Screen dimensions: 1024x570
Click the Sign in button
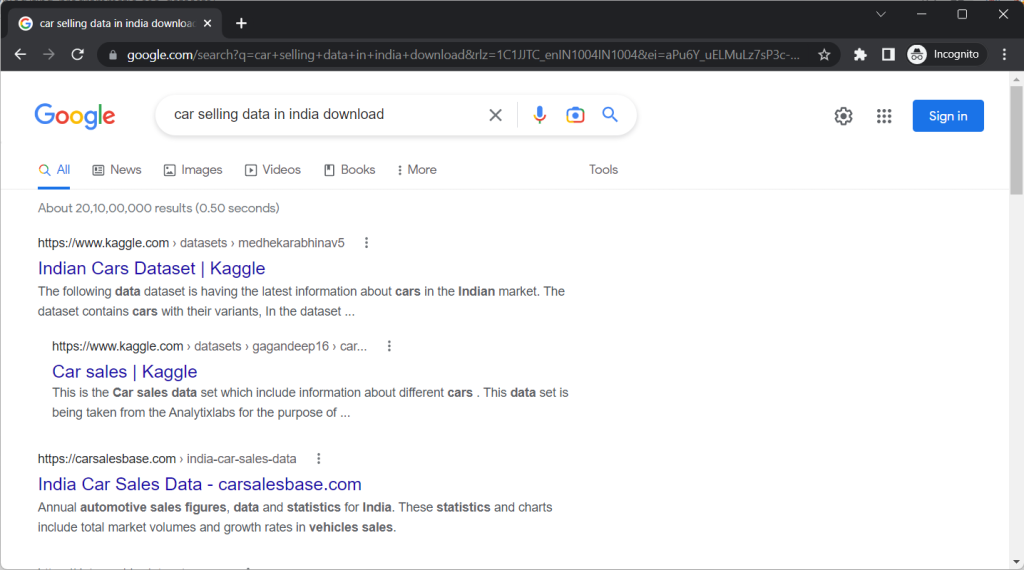(948, 116)
